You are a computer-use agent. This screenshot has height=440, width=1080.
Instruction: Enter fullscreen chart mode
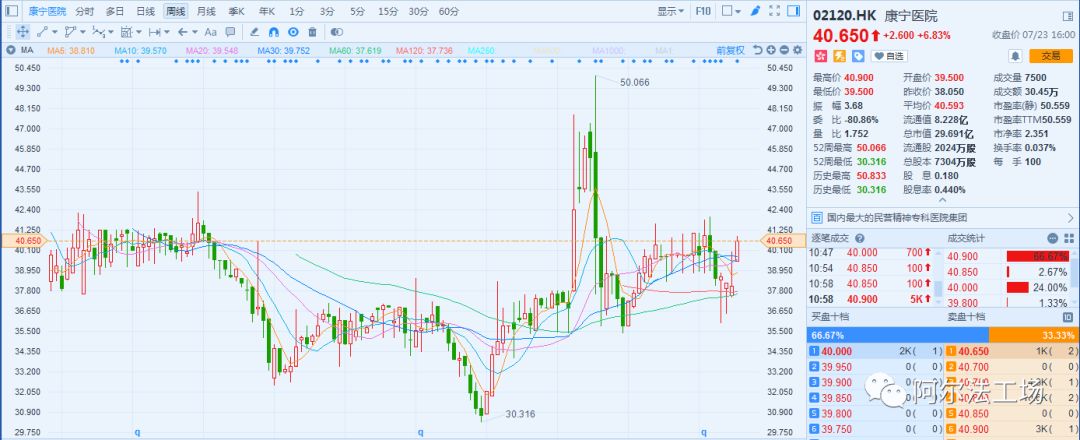tap(774, 11)
